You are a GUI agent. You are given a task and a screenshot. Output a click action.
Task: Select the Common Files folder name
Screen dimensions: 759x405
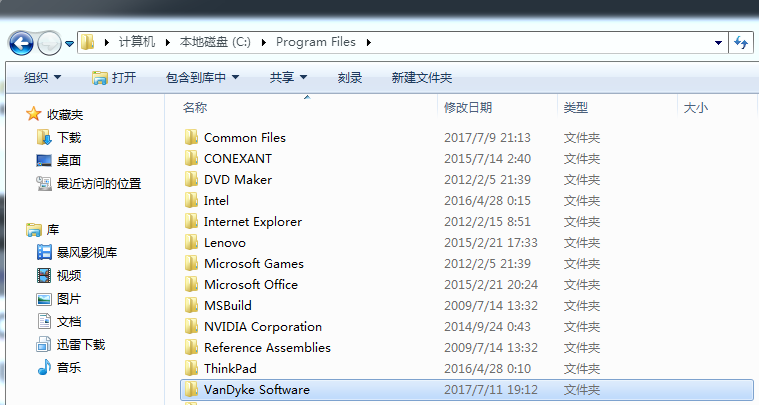tap(245, 137)
